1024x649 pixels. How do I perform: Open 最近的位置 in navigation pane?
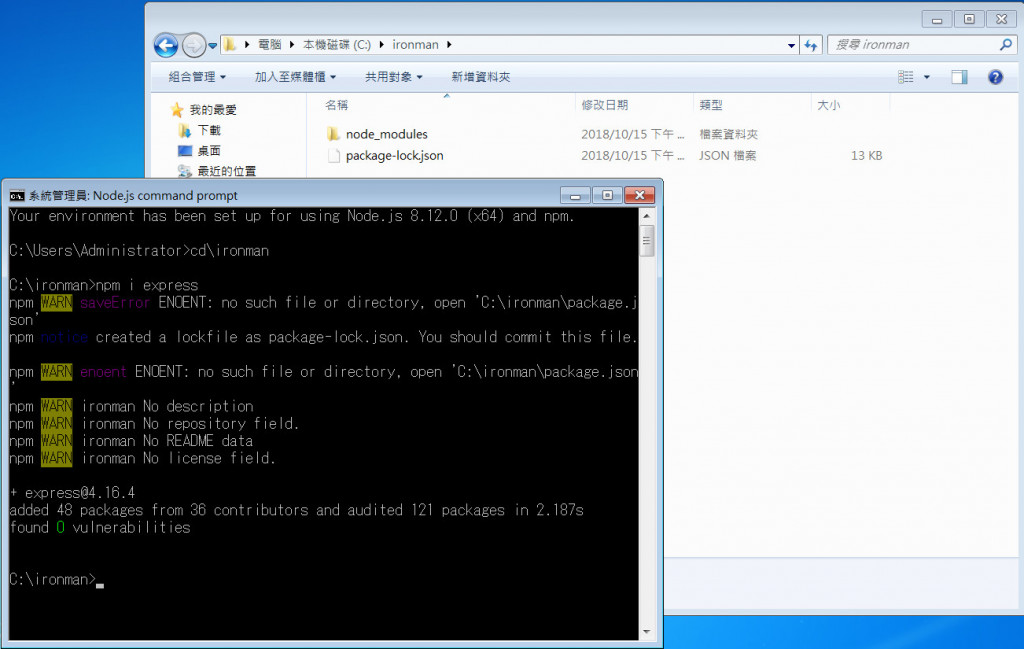click(x=227, y=171)
